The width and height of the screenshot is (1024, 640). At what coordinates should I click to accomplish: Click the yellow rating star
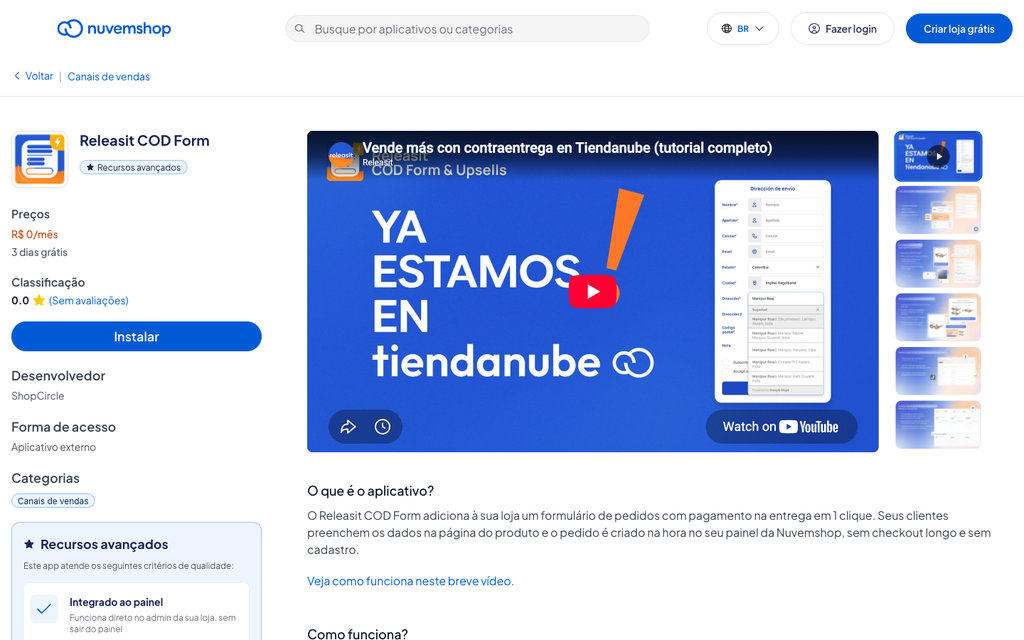click(39, 300)
